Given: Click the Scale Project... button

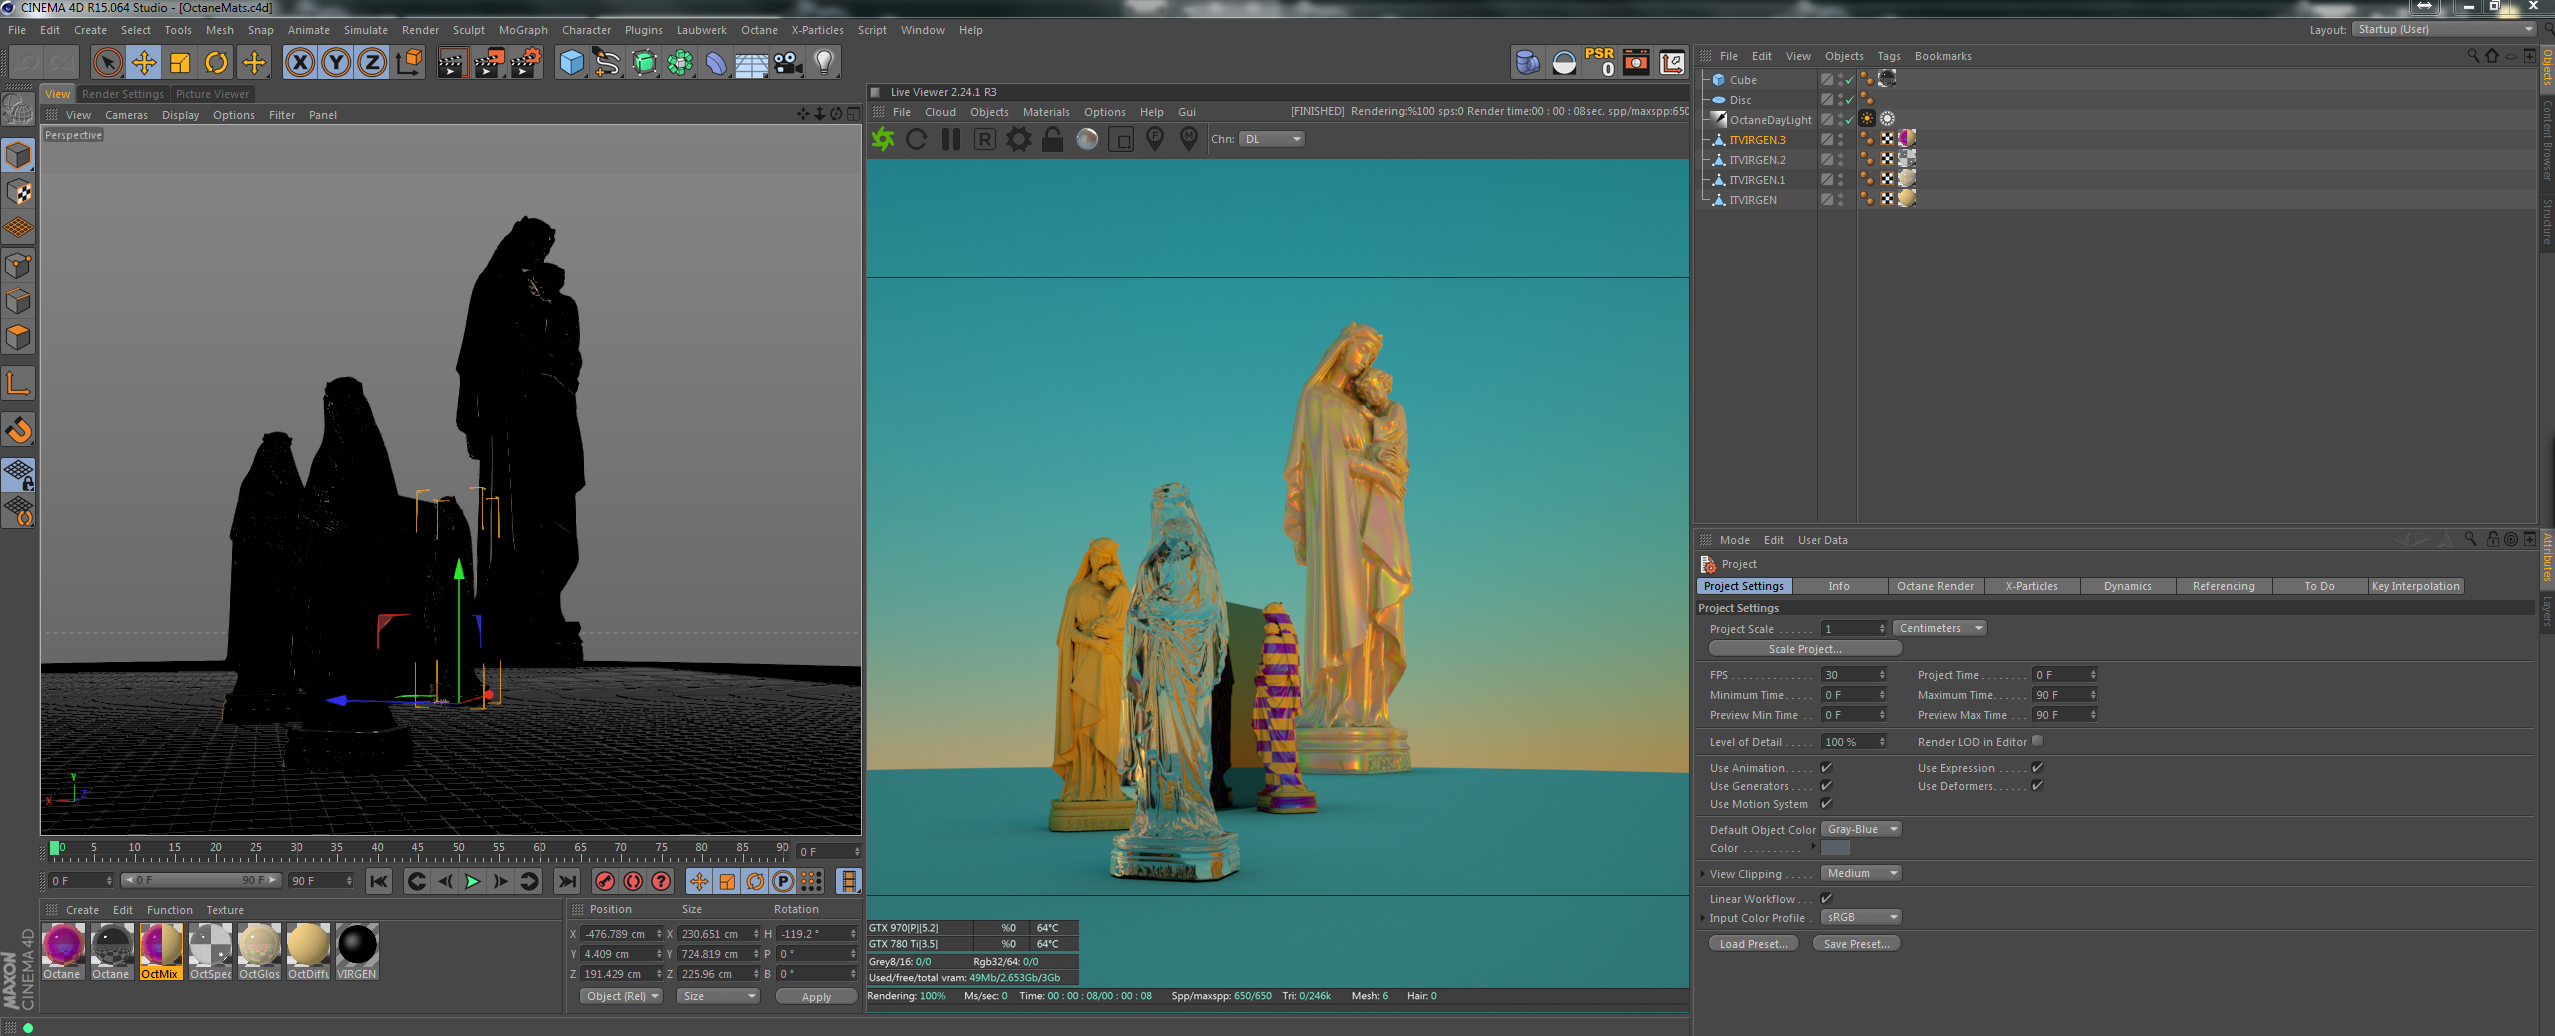Looking at the screenshot, I should point(1805,649).
